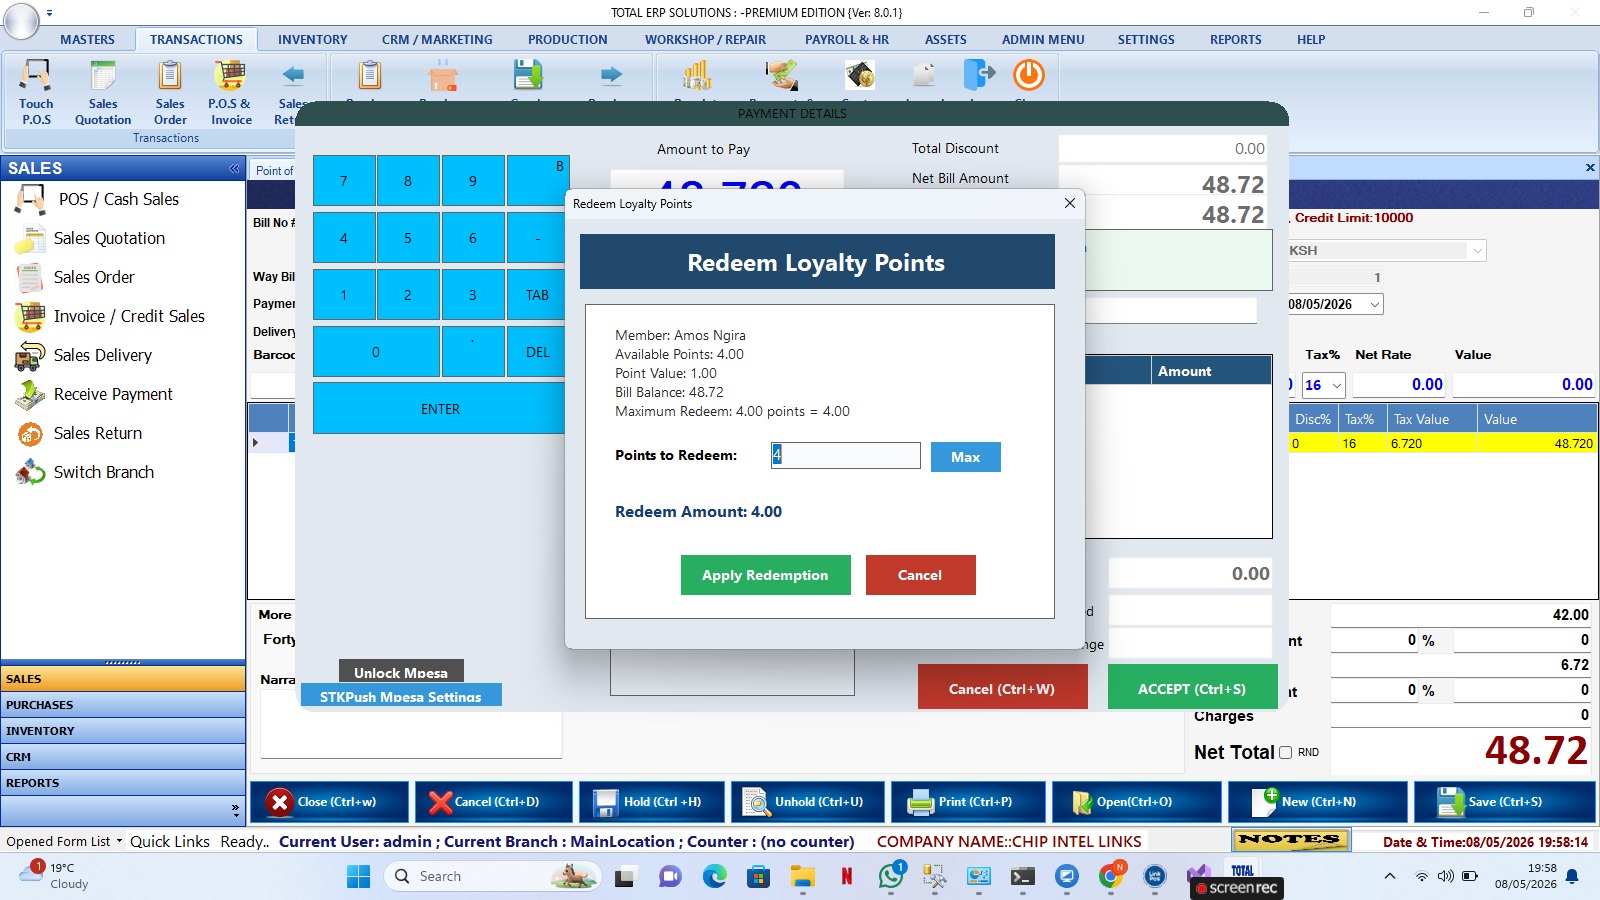The image size is (1600, 900).
Task: Open File Explorer from the taskbar
Action: 802,877
